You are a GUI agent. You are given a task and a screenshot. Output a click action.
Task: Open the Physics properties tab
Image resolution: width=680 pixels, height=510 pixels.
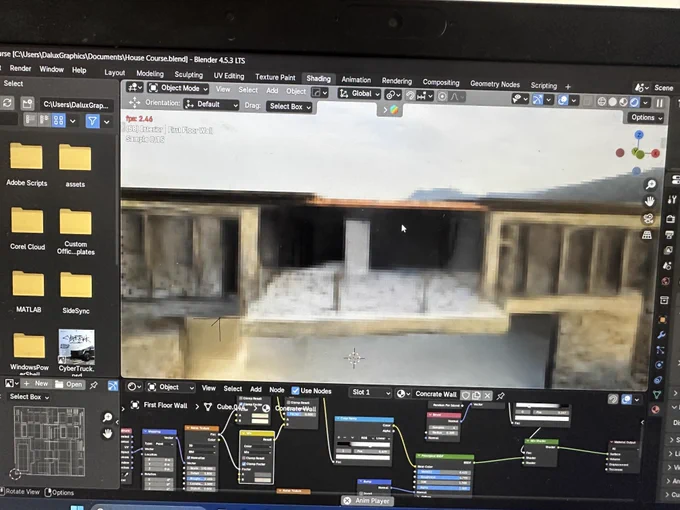[659, 365]
